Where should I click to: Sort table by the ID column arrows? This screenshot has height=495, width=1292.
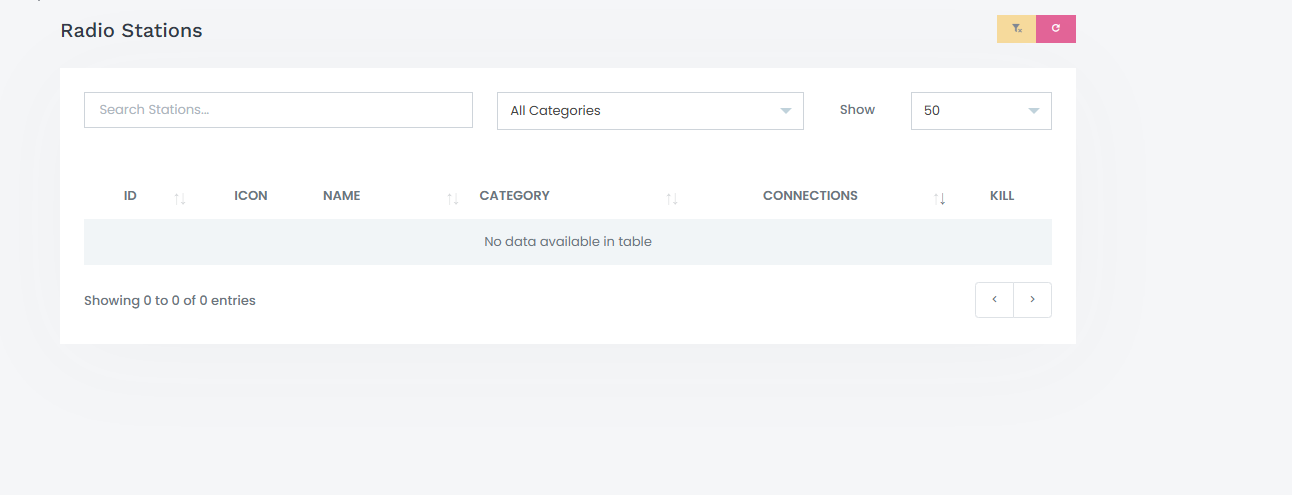coord(180,199)
